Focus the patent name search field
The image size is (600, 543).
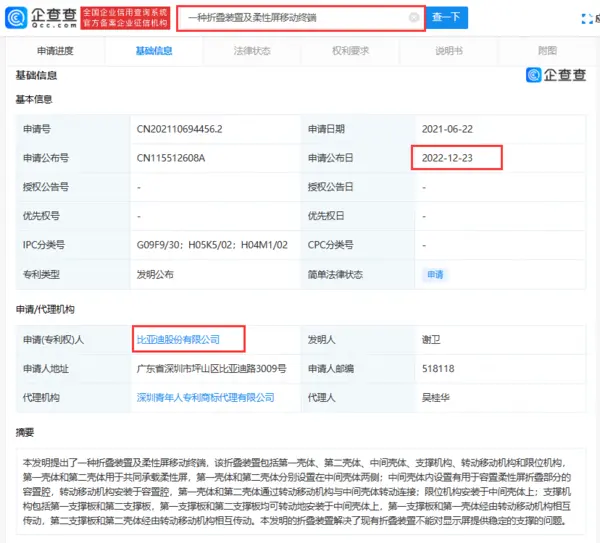tap(301, 18)
